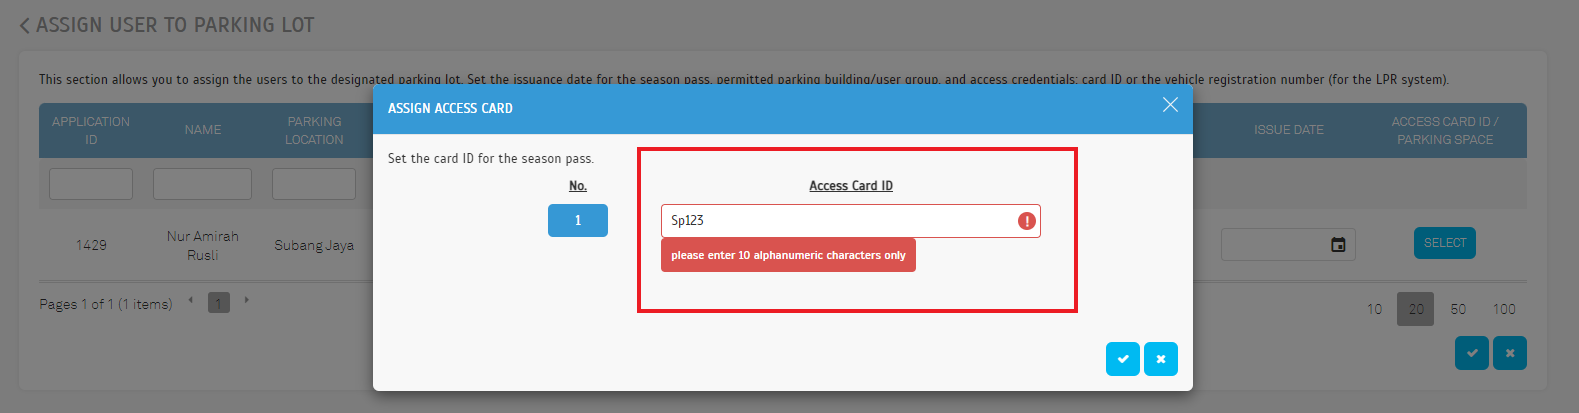
Task: Go back using Assign User header arrow
Action: click(x=25, y=25)
